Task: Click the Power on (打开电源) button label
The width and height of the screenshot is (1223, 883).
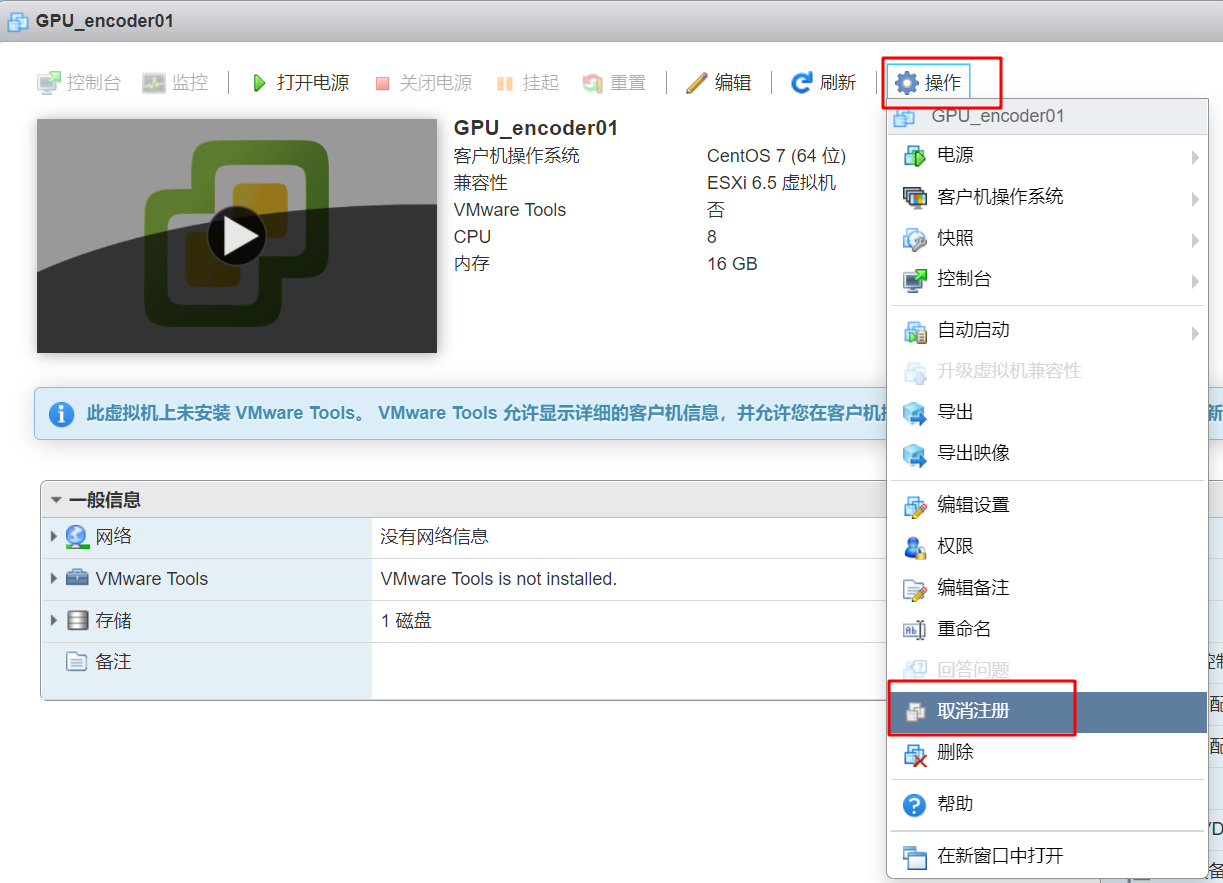Action: 313,83
